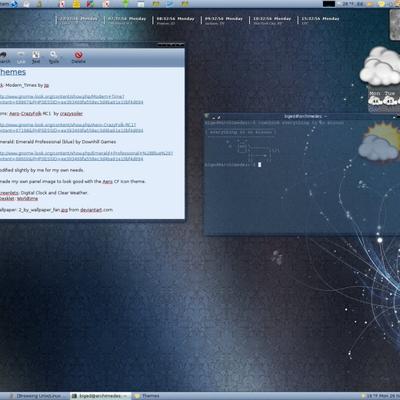Image resolution: width=400 pixels, height=400 pixels.
Task: Click the Mon forecast in the weather widget
Action: (x=375, y=98)
